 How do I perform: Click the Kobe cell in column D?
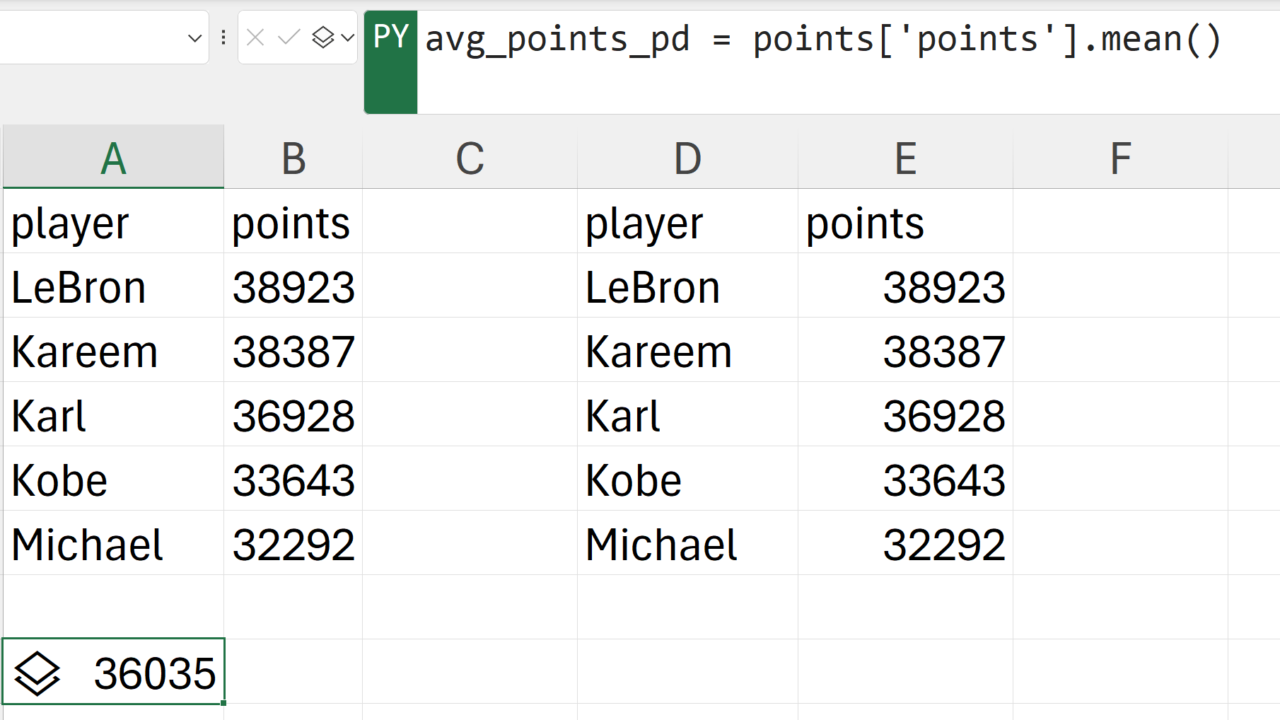(x=687, y=480)
